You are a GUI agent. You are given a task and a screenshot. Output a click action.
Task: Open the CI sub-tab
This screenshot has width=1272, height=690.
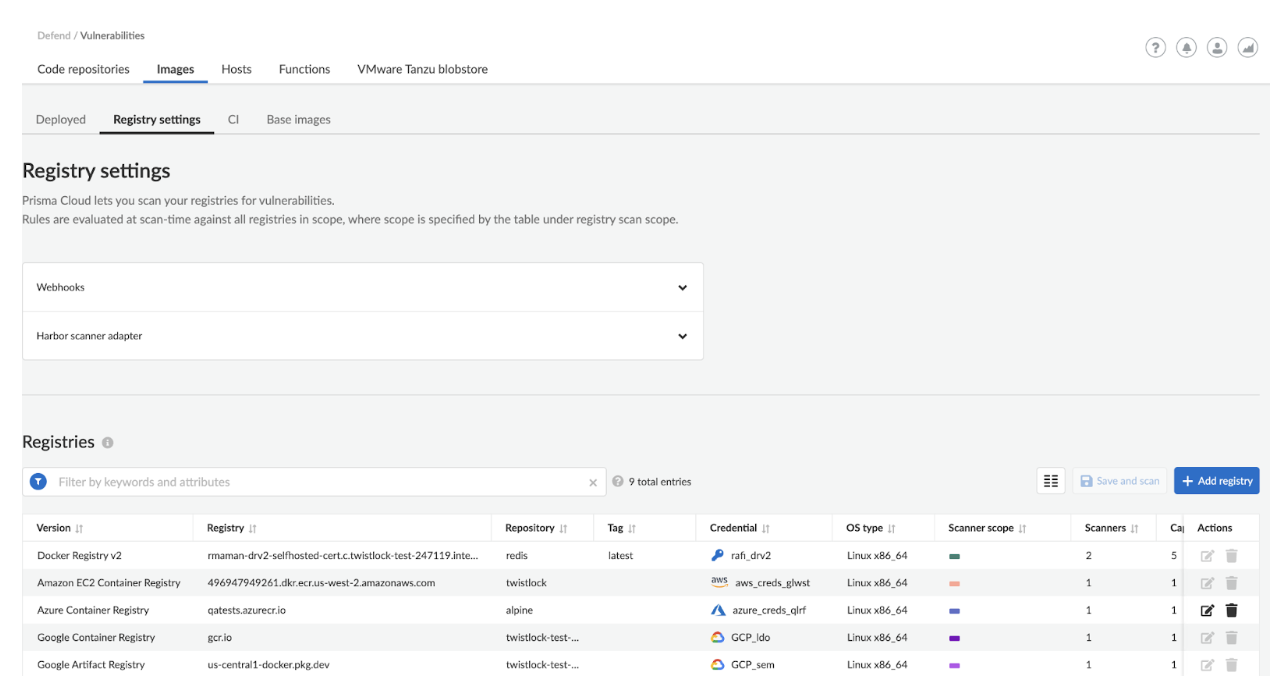pos(233,119)
